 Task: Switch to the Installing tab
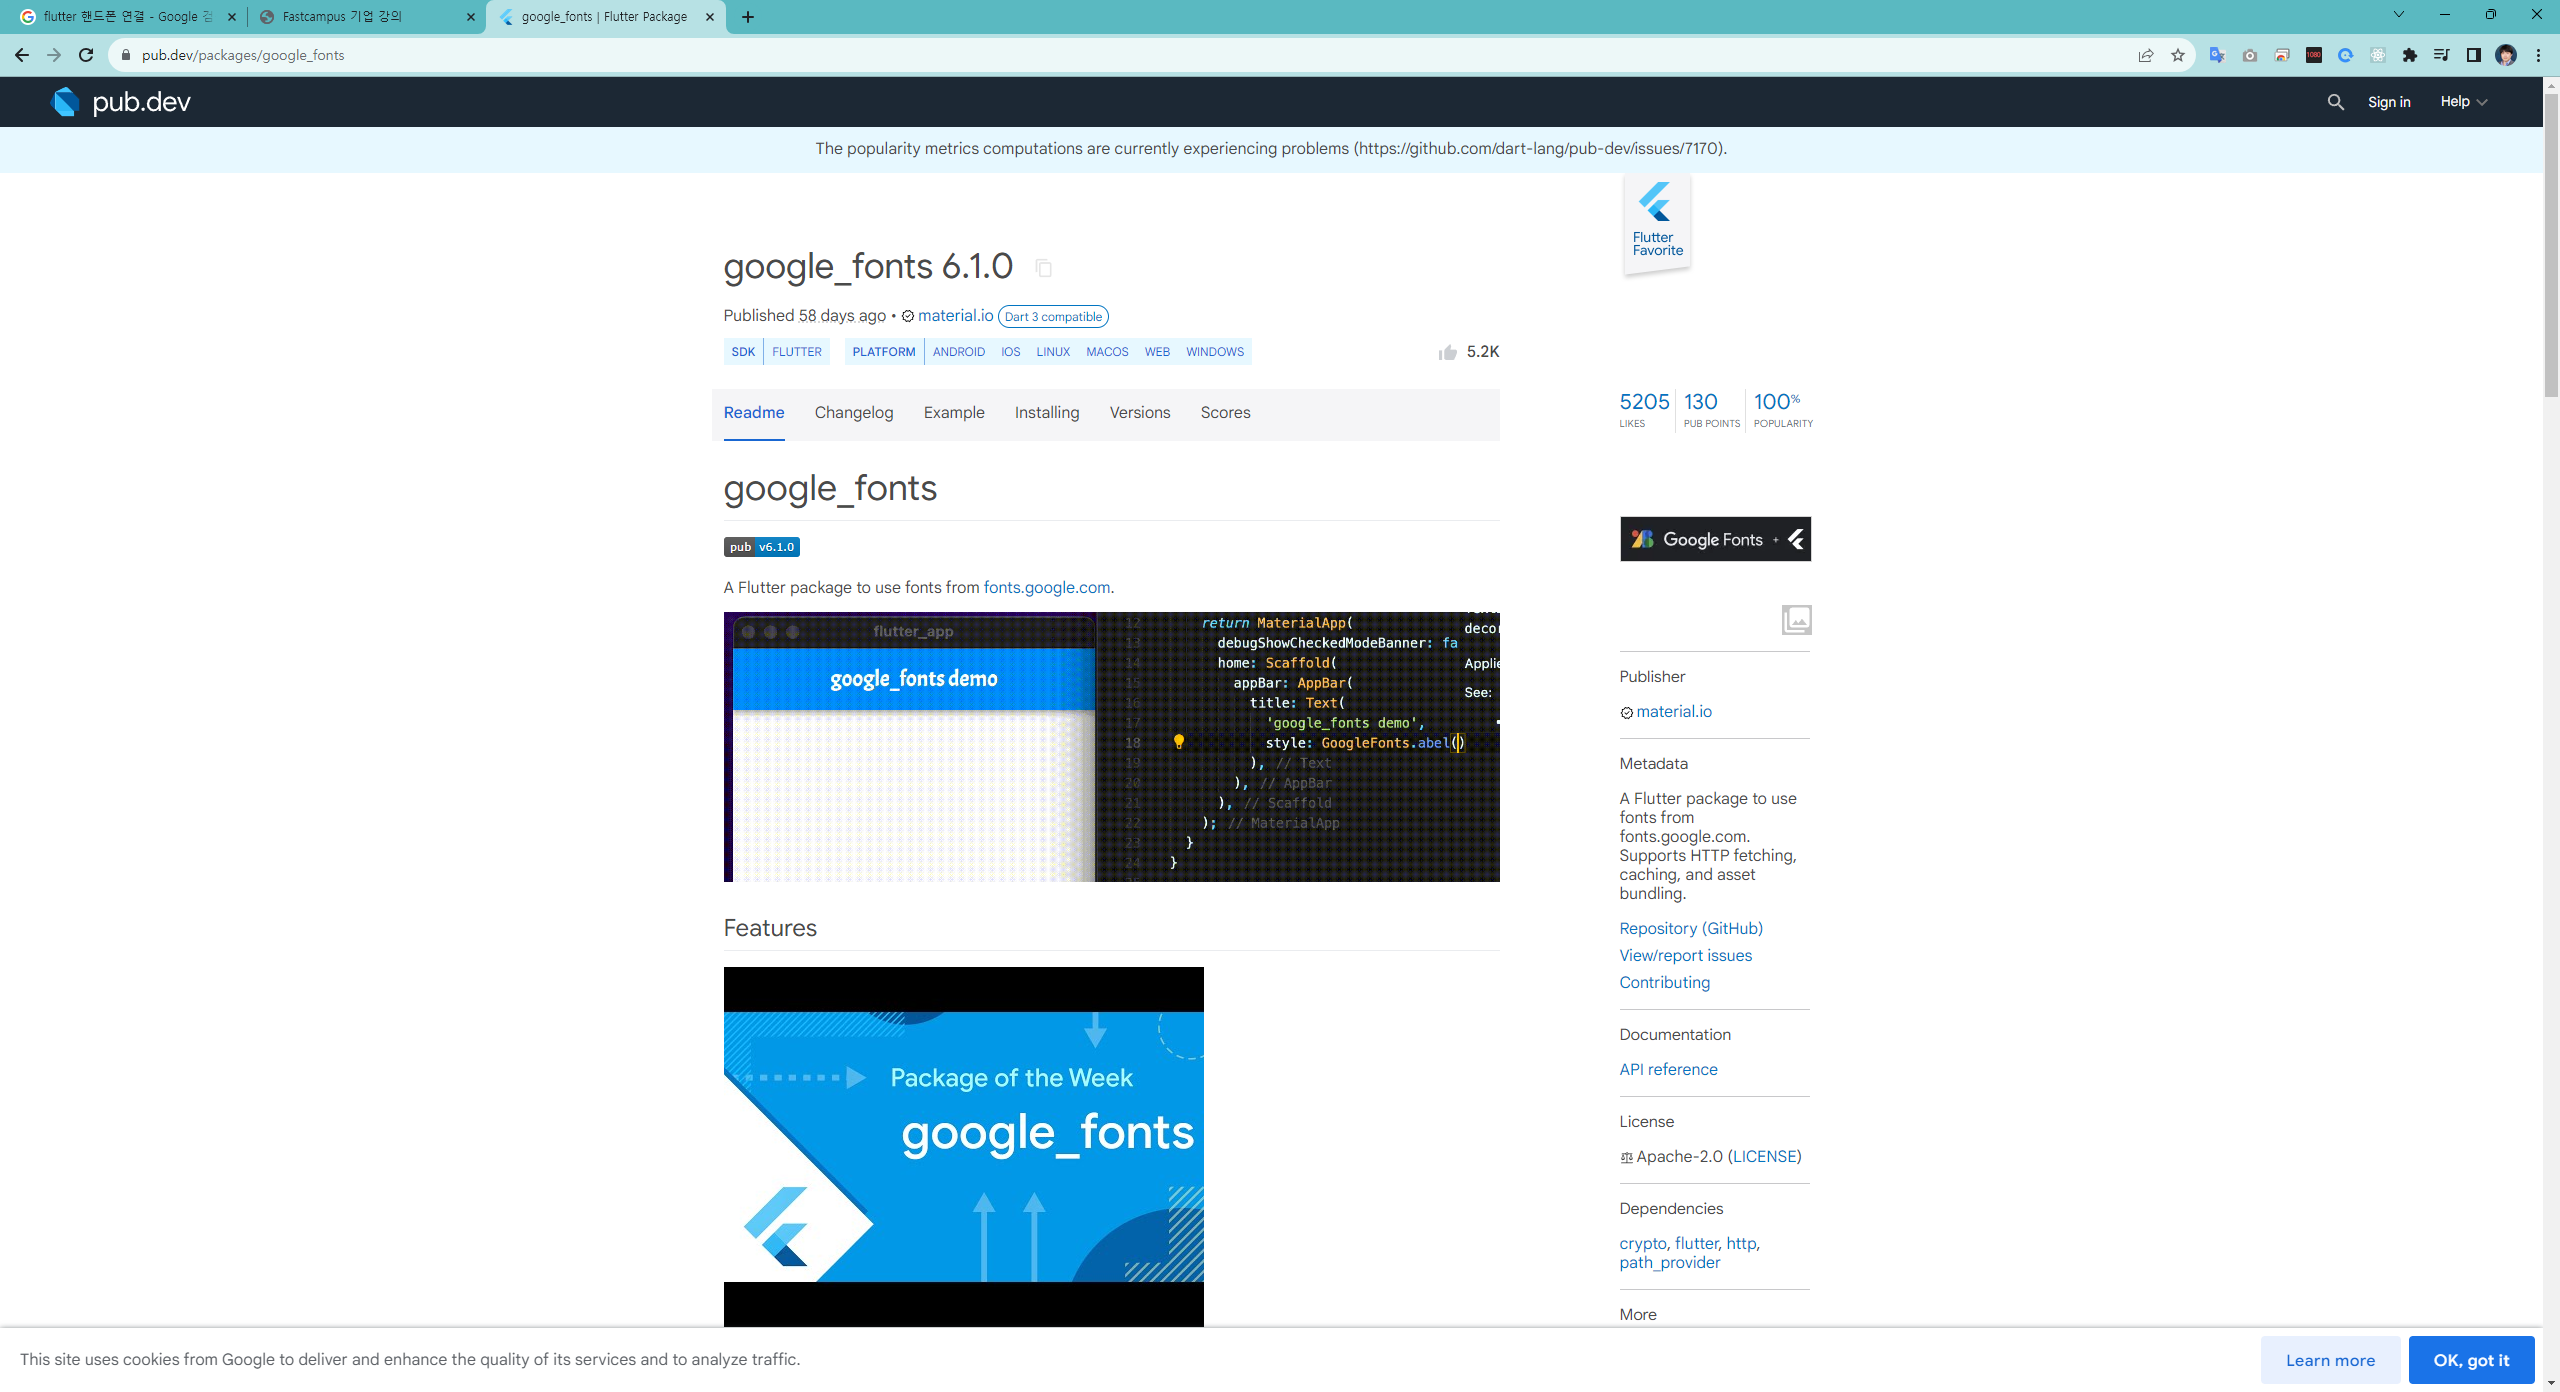[x=1046, y=413]
